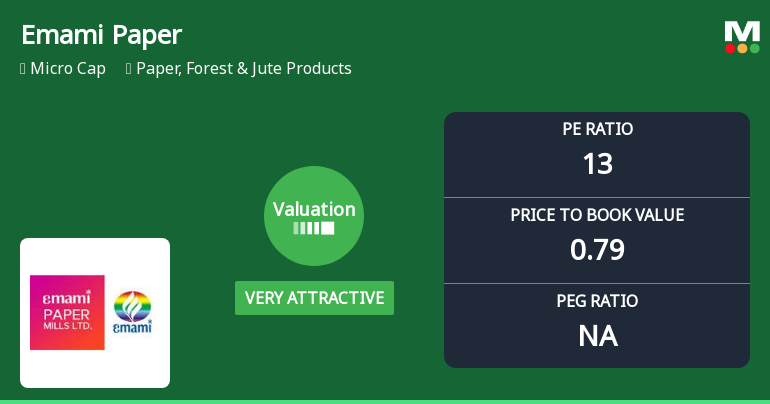The height and width of the screenshot is (404, 770).
Task: Click the orange dot under the M logo
Action: [742, 48]
